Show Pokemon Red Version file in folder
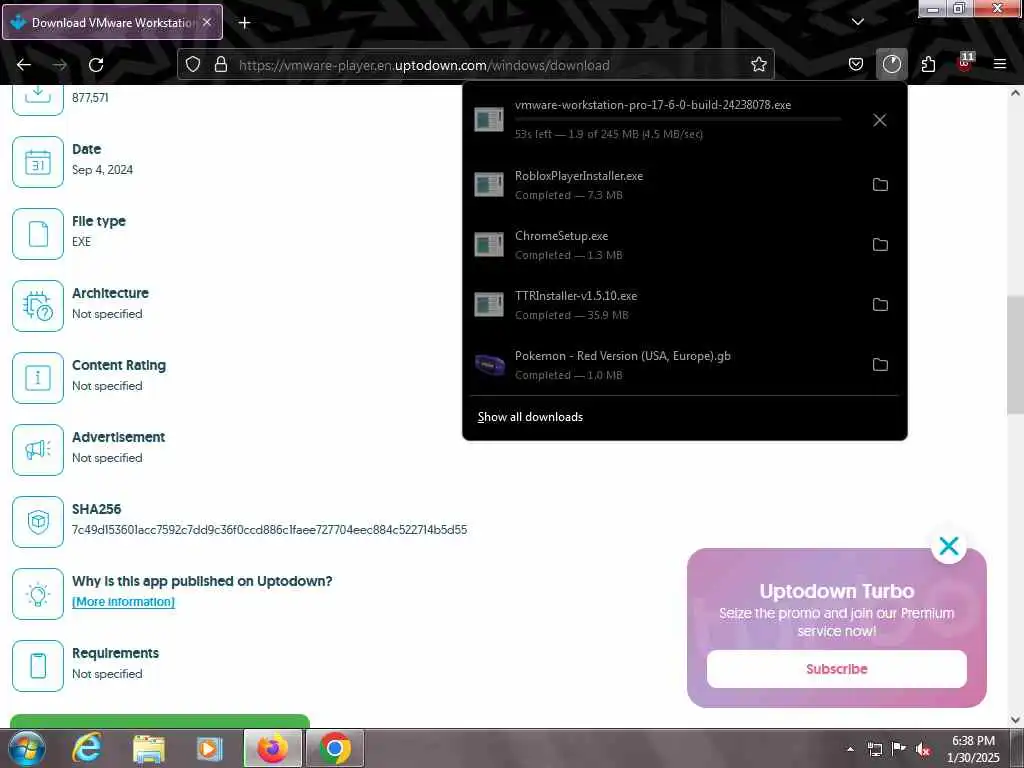The image size is (1024, 768). point(880,365)
